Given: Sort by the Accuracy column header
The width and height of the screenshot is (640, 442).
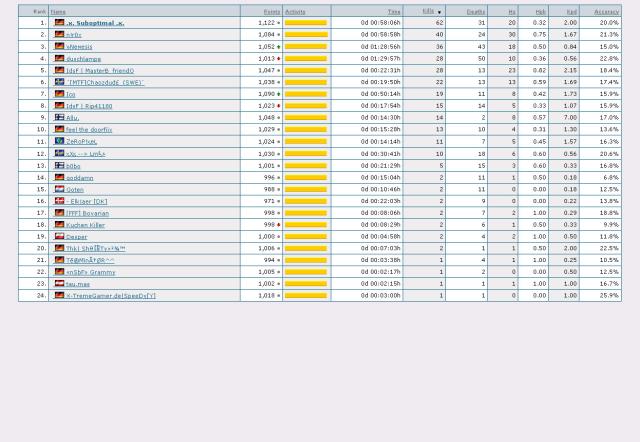Looking at the screenshot, I should pos(606,11).
